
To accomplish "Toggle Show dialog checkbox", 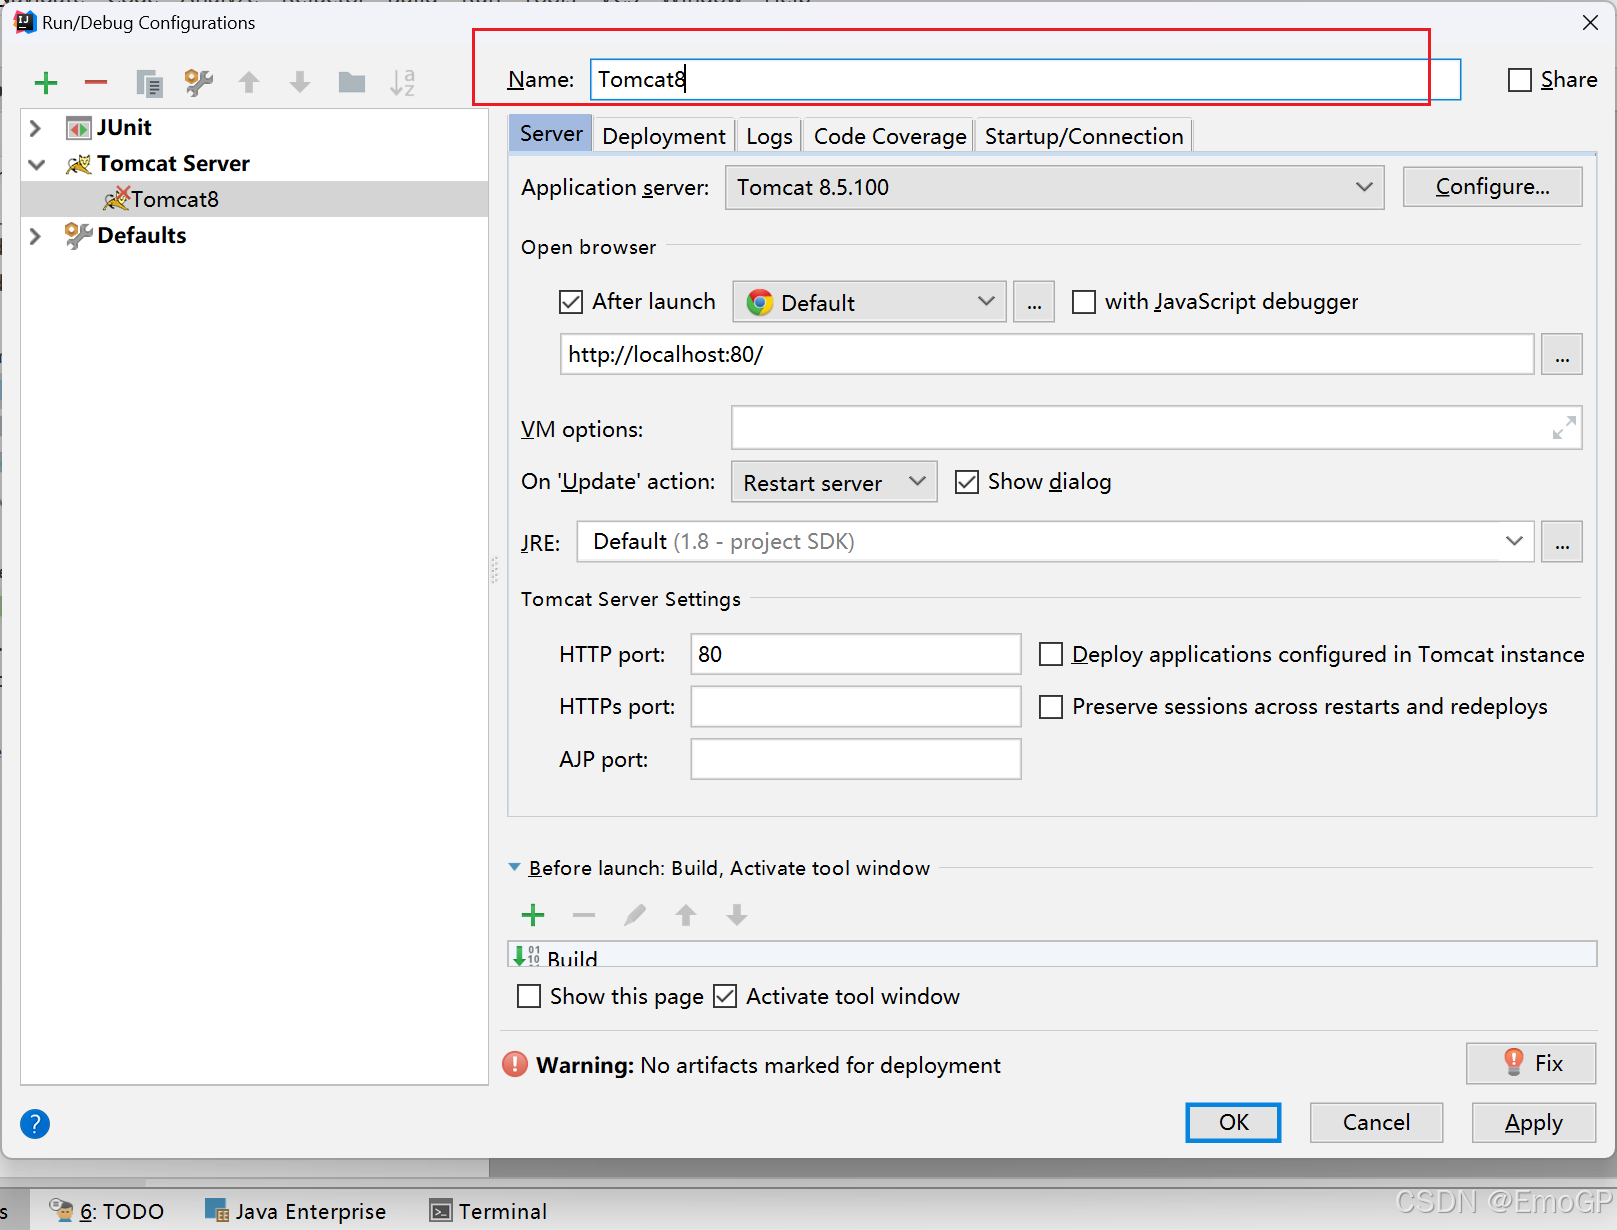I will 967,482.
